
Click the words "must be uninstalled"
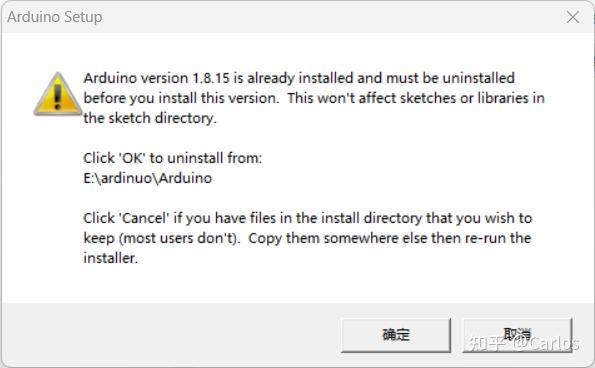(450, 78)
